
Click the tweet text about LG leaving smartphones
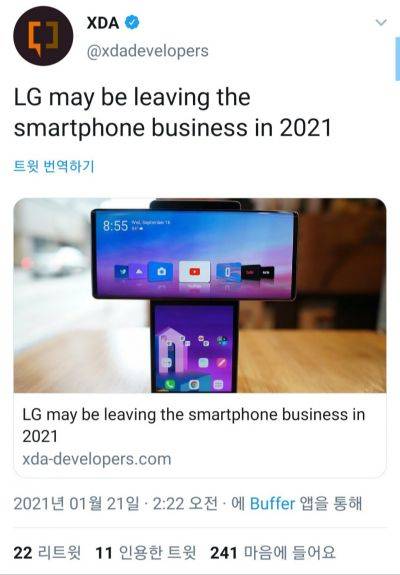[x=172, y=113]
